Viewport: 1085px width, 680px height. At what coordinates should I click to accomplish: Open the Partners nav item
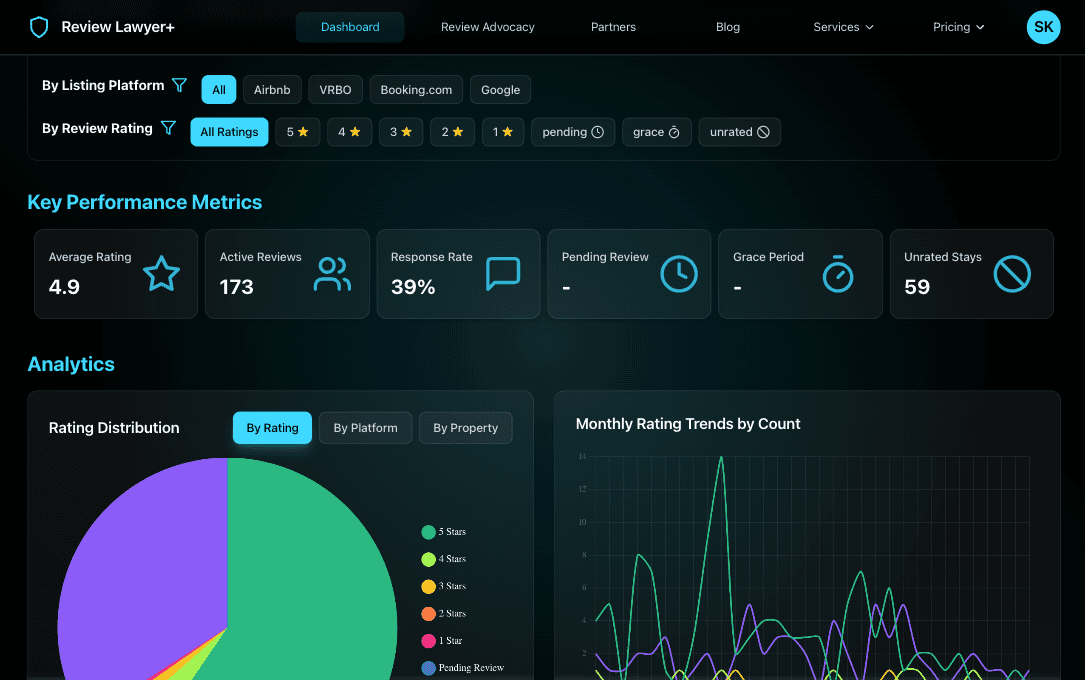tap(613, 27)
